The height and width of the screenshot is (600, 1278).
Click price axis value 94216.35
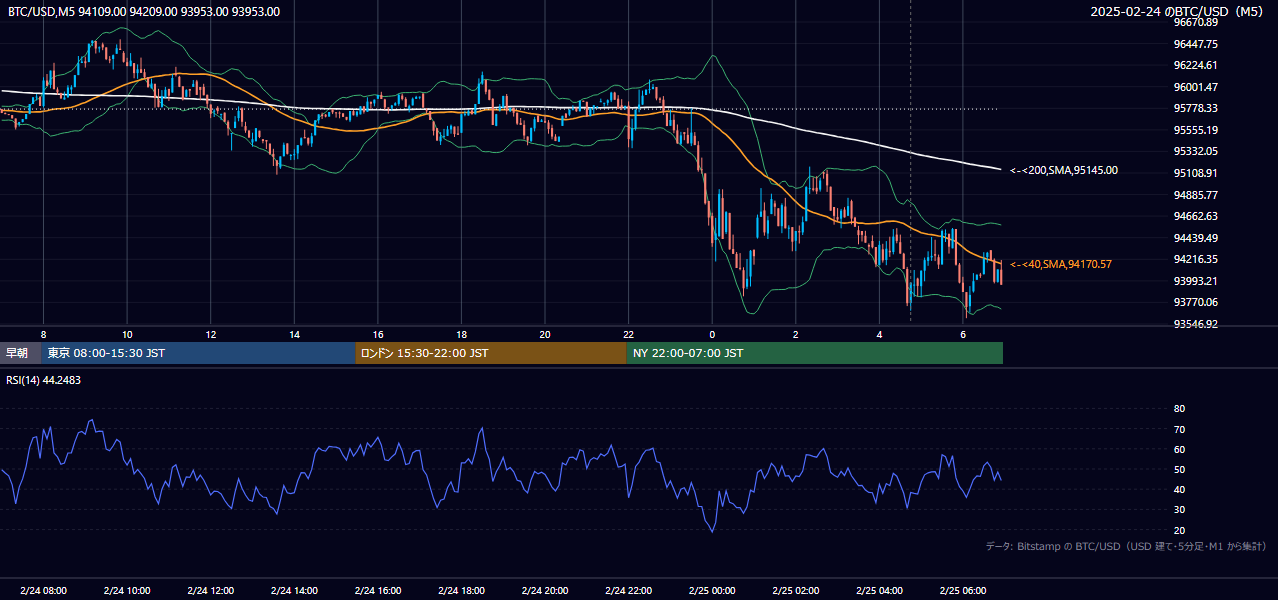1195,259
